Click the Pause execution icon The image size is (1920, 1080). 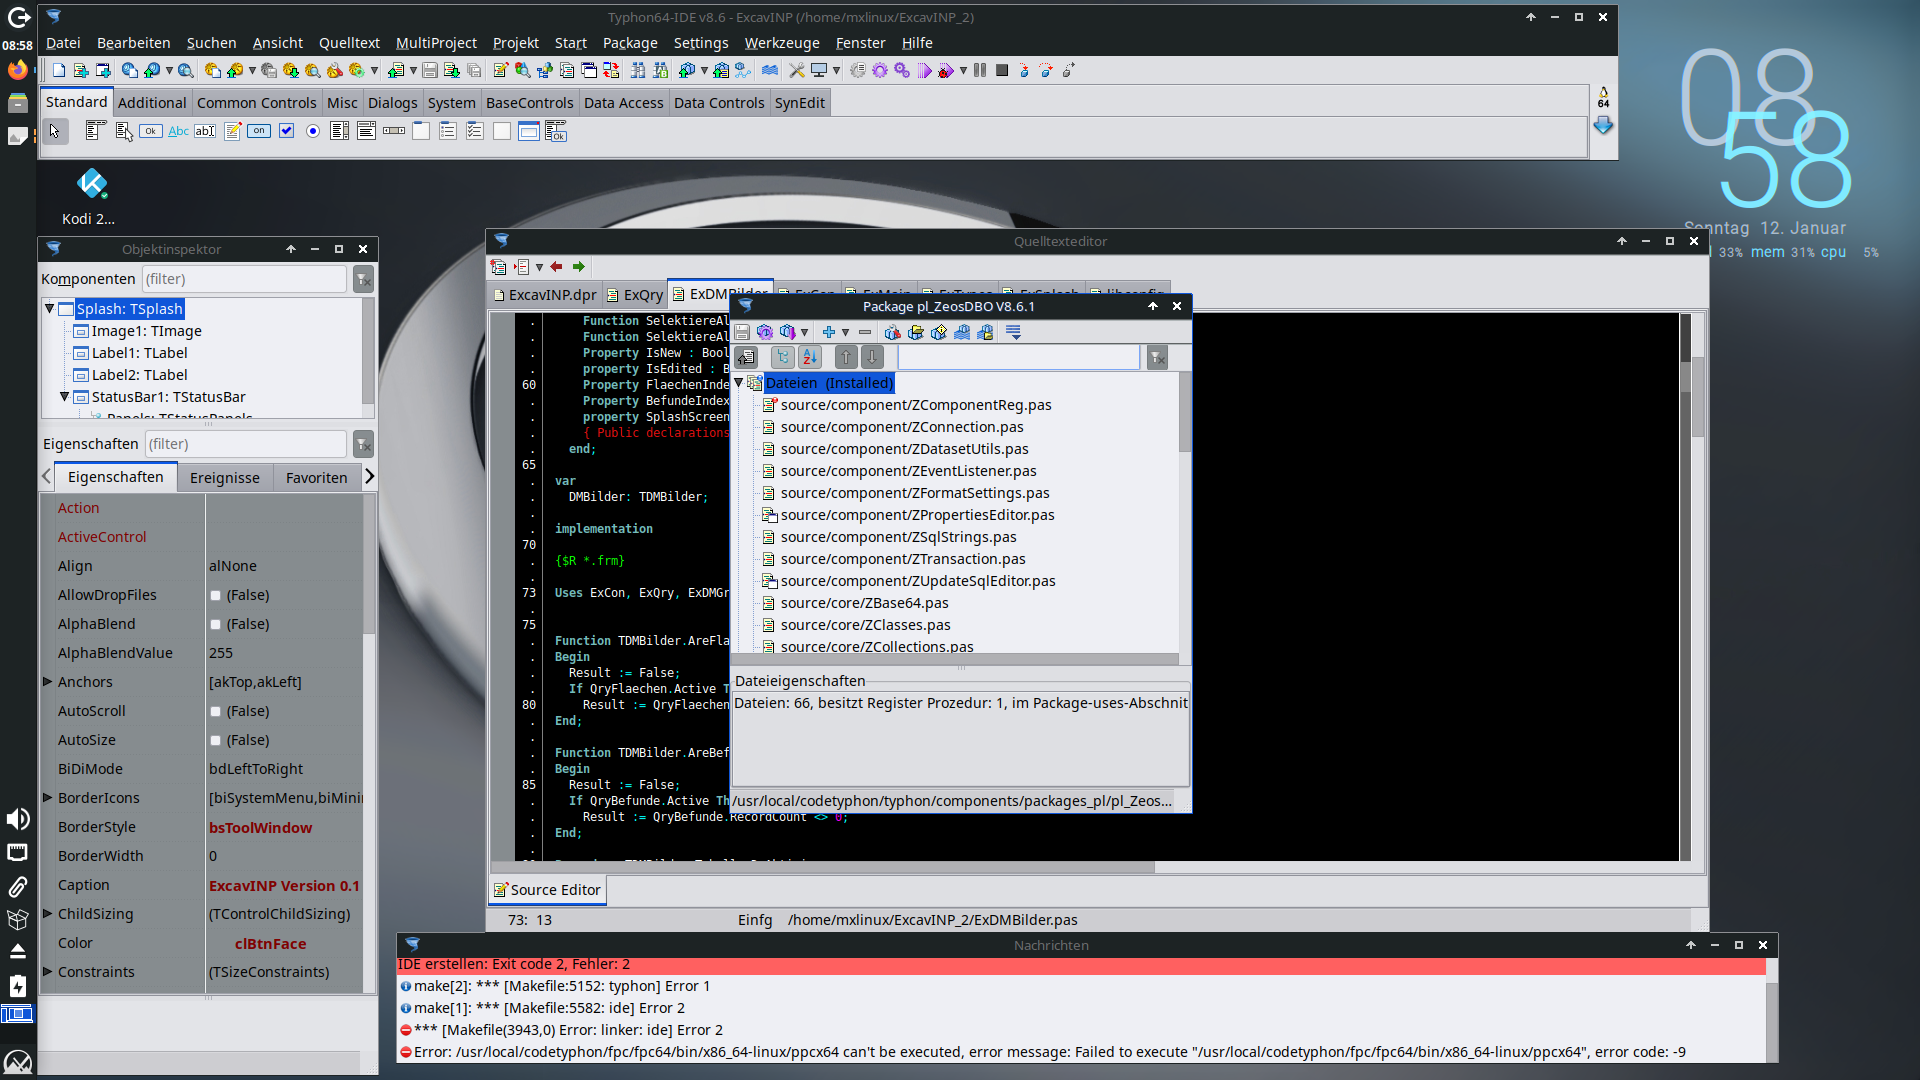click(x=980, y=70)
